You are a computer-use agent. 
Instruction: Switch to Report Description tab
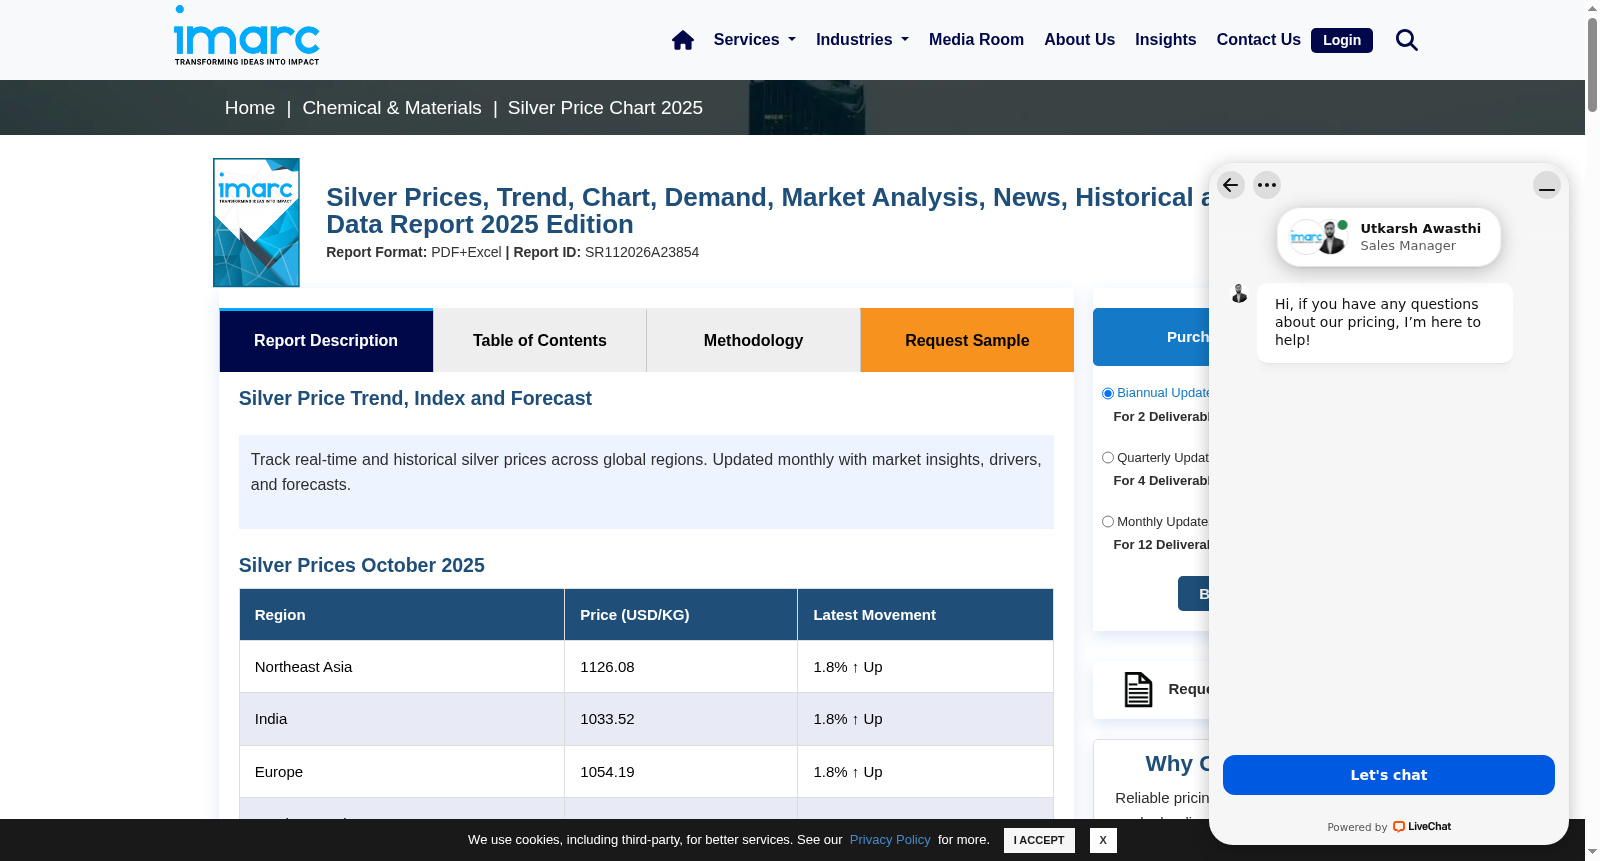coord(326,340)
